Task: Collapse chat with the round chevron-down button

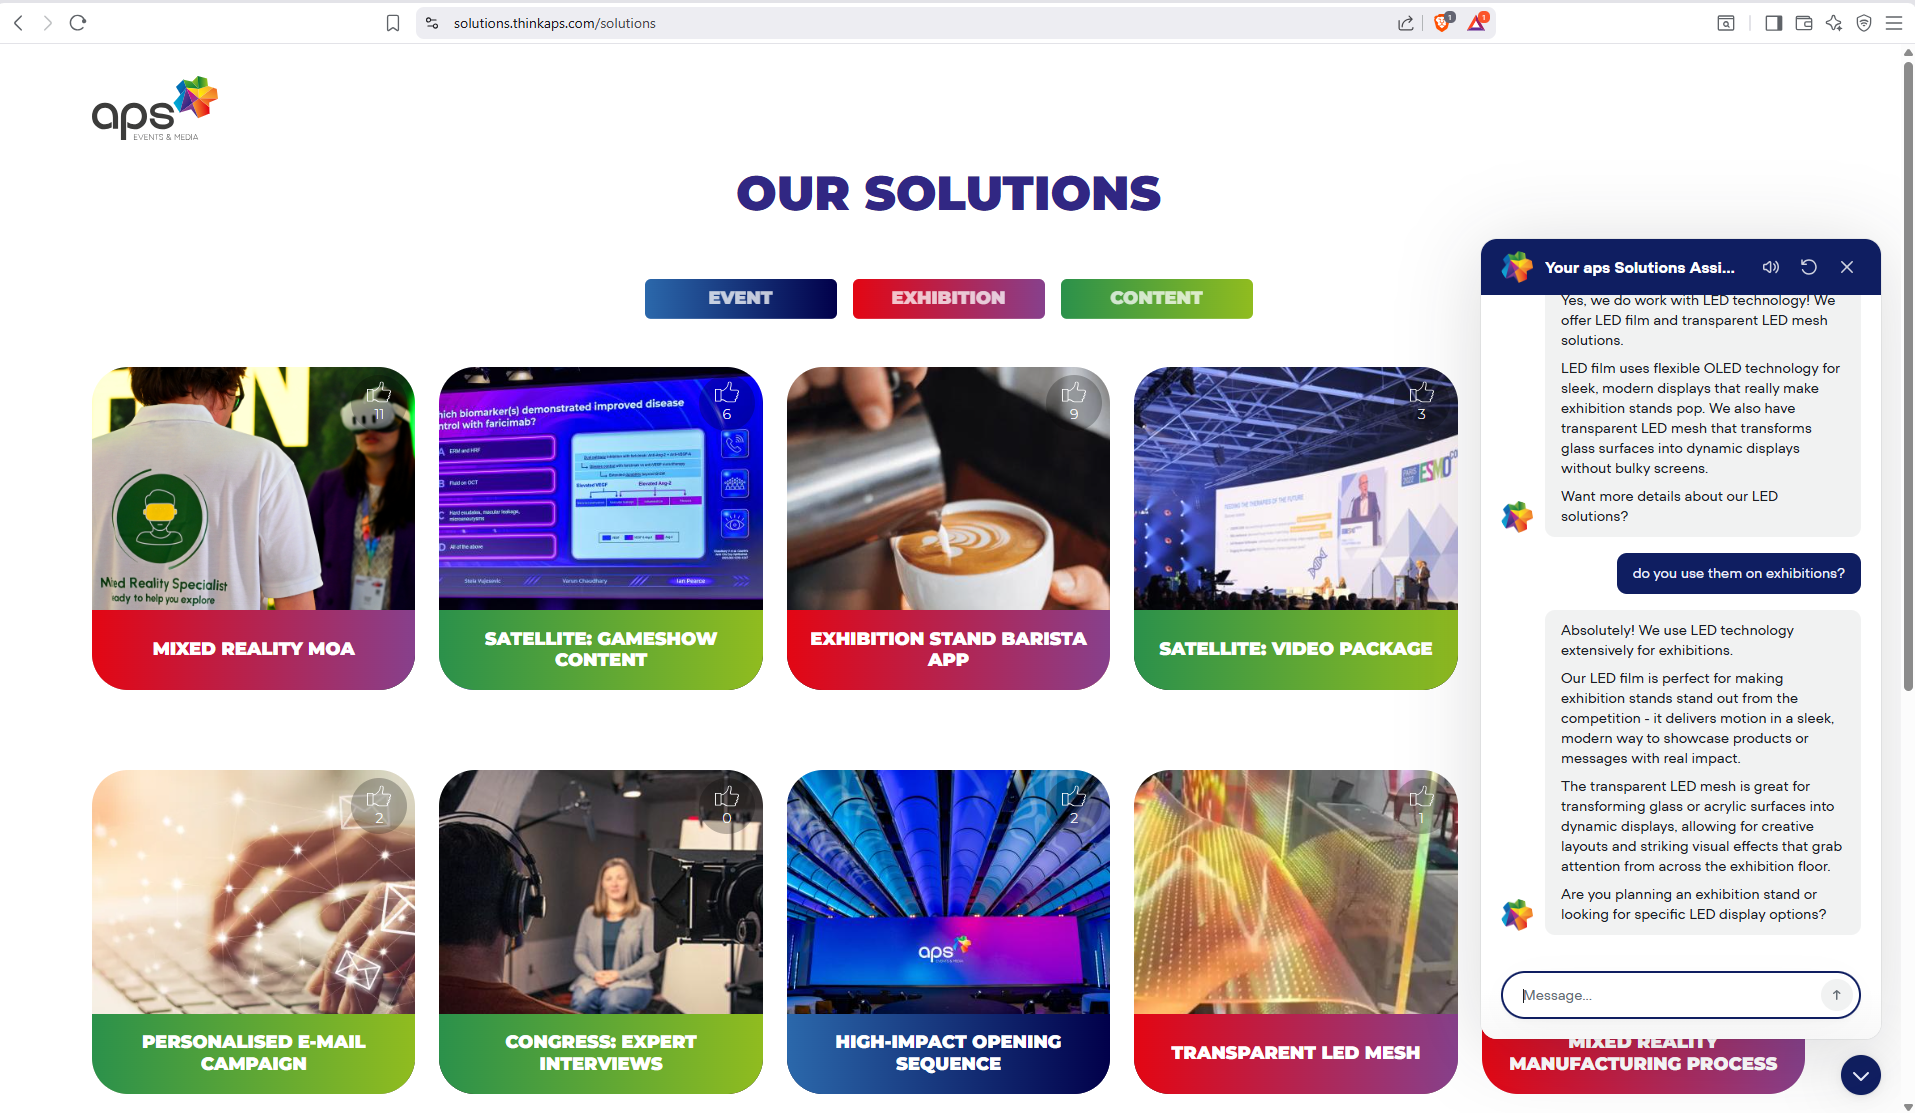Action: pyautogui.click(x=1860, y=1075)
